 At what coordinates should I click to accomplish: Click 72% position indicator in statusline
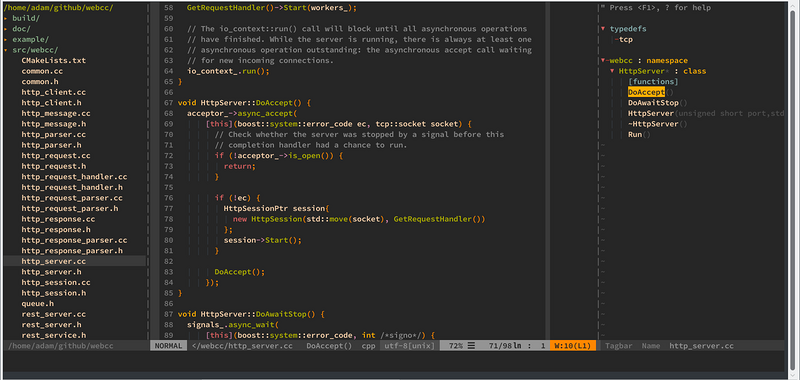tap(456, 346)
